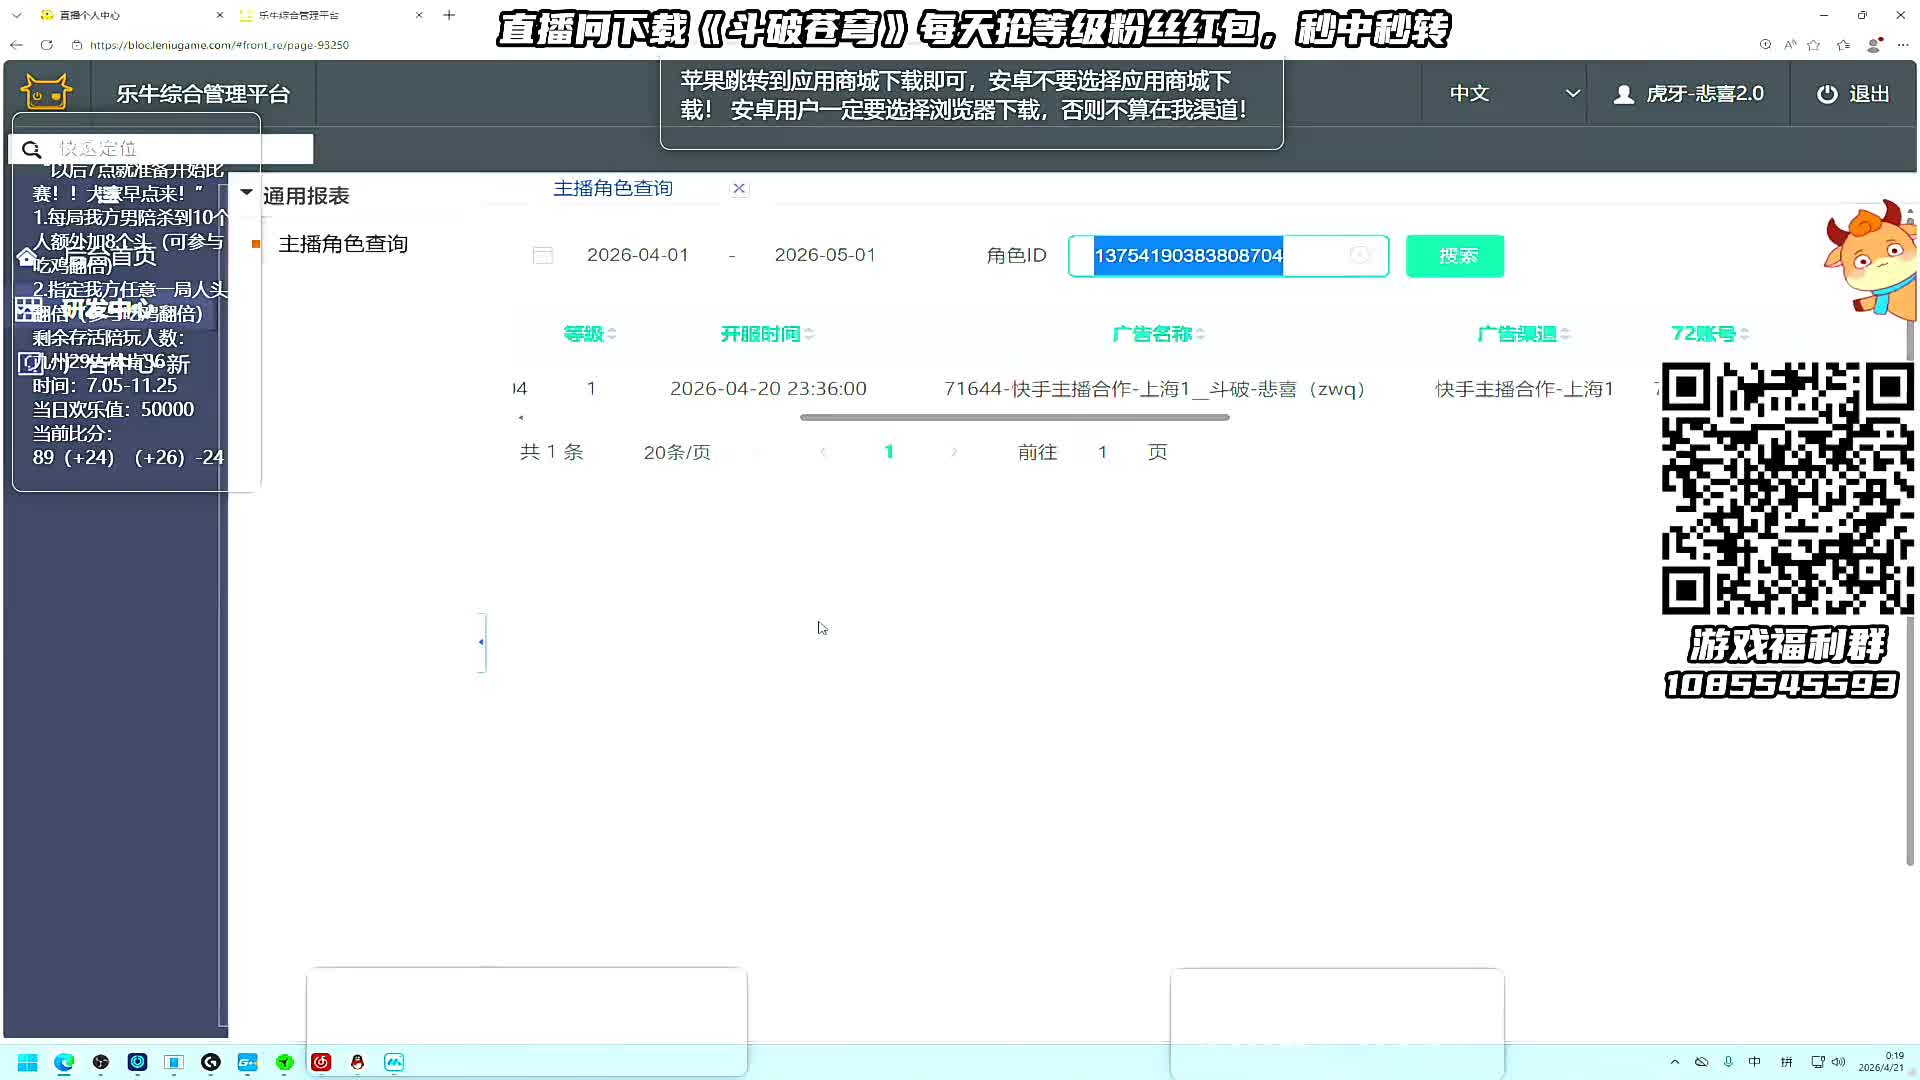Click the 乐牛 bull logo icon
1920x1080 pixels.
point(46,92)
